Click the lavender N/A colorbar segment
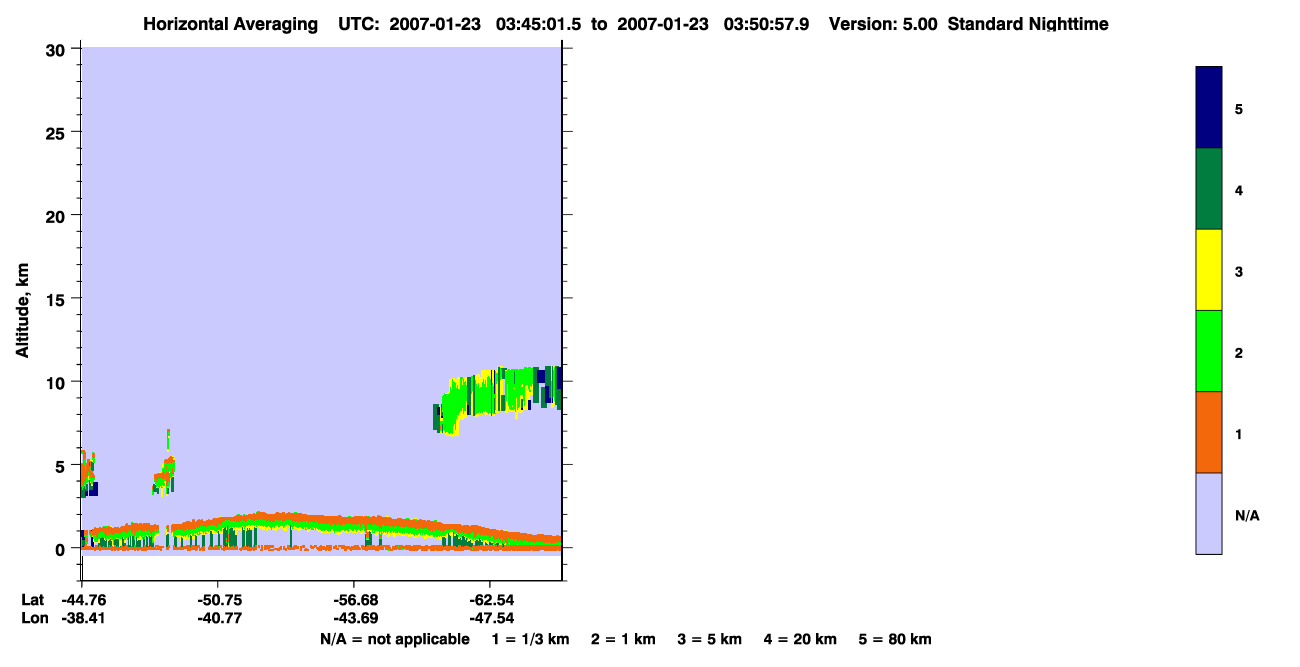1300x667 pixels. tap(1209, 513)
